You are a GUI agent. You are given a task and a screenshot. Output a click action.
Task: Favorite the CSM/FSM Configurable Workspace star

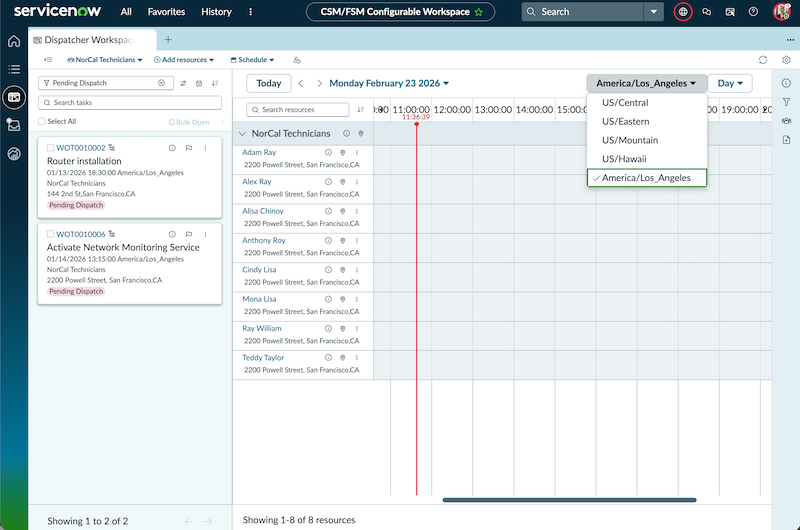coord(479,12)
